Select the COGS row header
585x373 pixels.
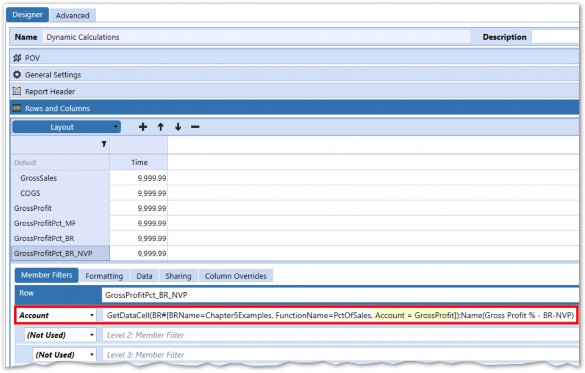[60, 193]
